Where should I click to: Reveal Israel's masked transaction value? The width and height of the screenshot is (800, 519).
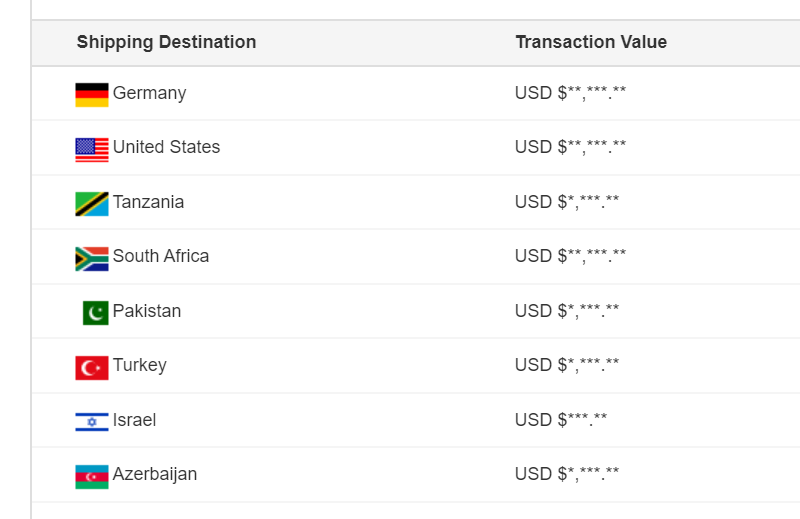coord(561,419)
